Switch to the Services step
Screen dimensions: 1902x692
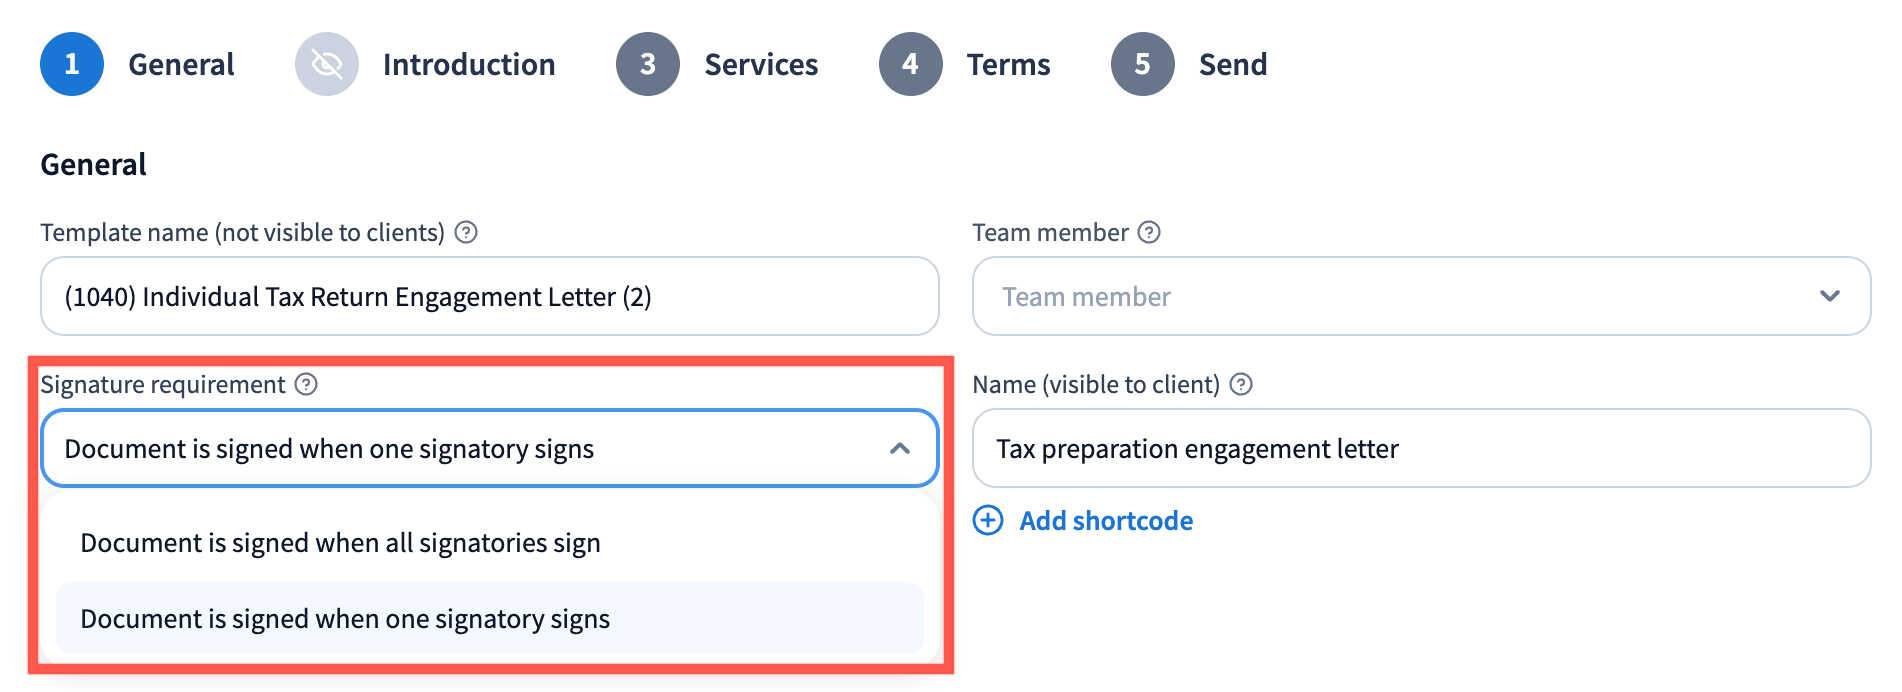(761, 64)
